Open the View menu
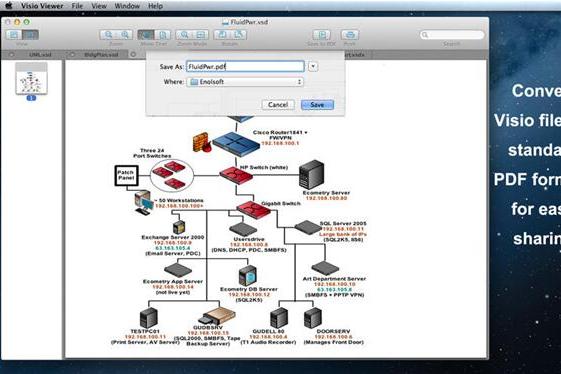Image resolution: width=561 pixels, height=374 pixels. tap(99, 6)
